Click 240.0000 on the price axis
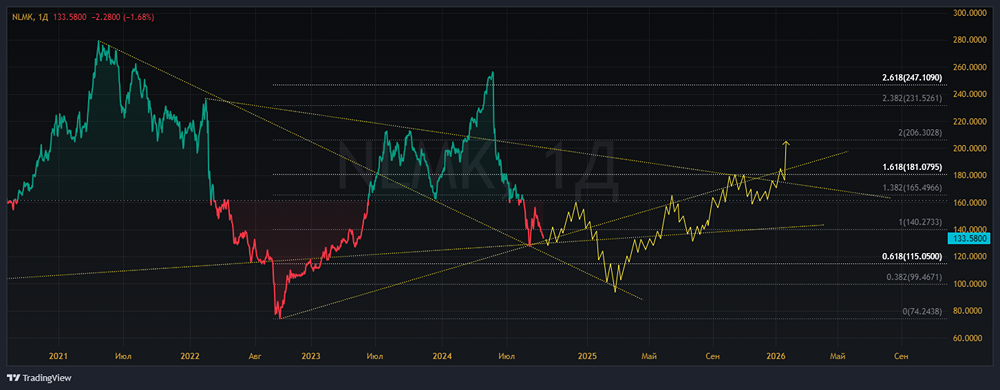 pos(968,94)
